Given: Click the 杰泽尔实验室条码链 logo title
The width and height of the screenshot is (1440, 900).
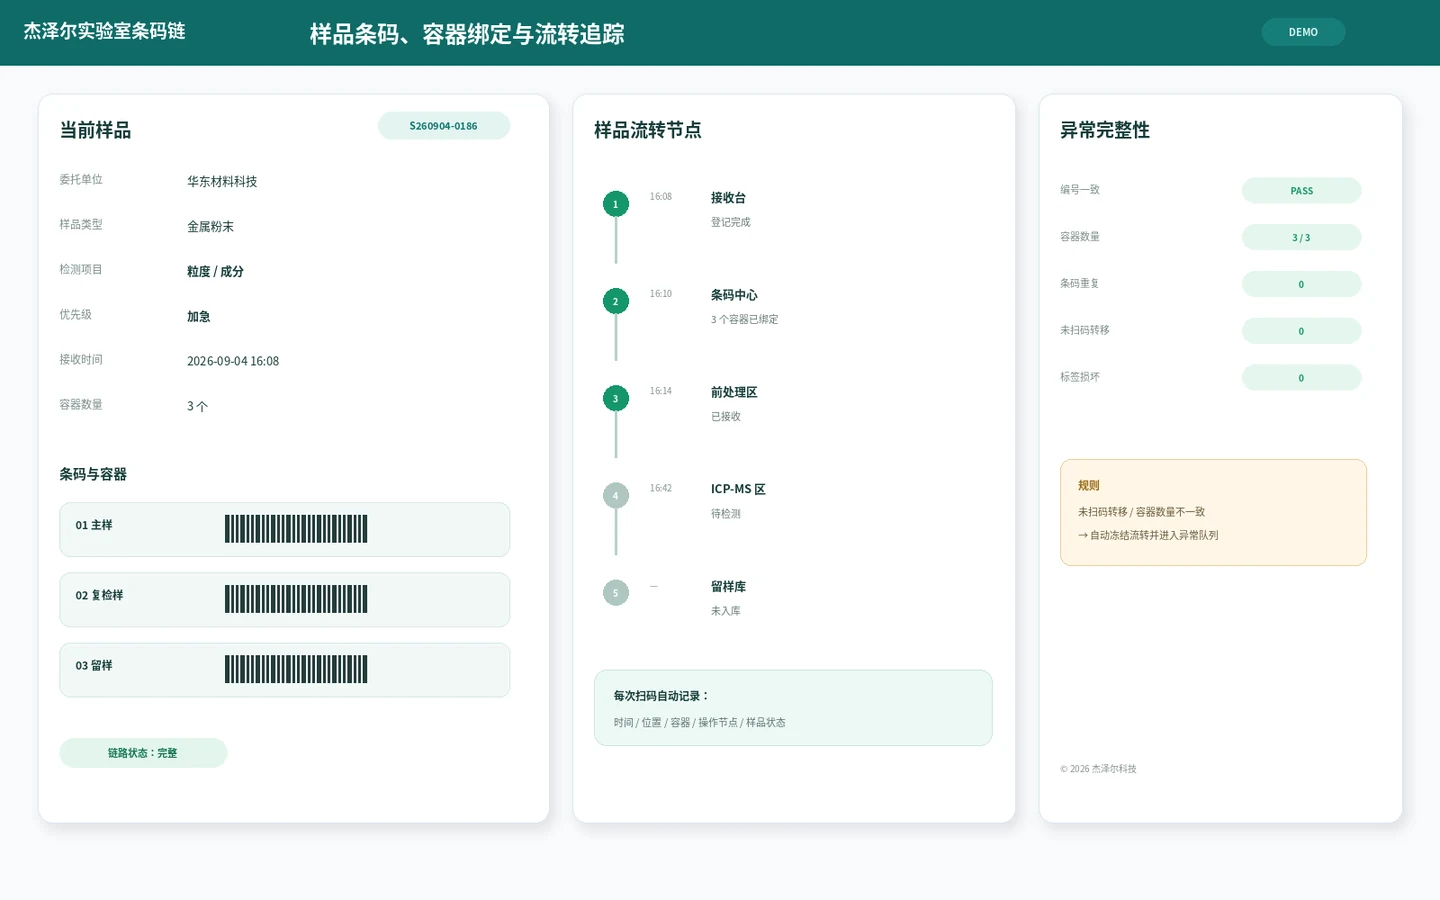Looking at the screenshot, I should 105,31.
